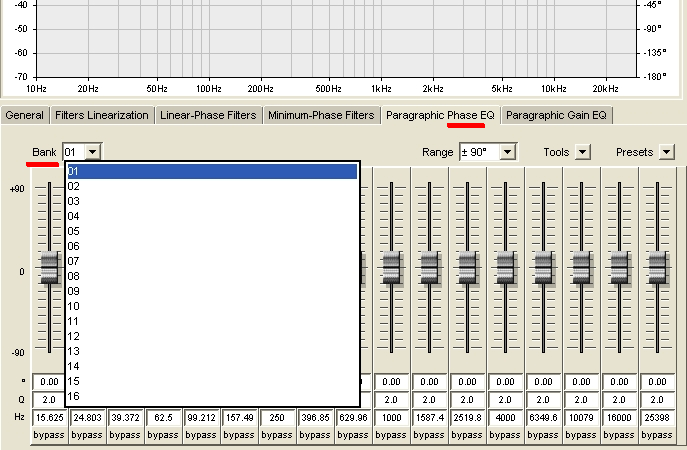Edit the Q value of the 1000 Hz band
Image resolution: width=687 pixels, height=450 pixels.
(x=391, y=400)
